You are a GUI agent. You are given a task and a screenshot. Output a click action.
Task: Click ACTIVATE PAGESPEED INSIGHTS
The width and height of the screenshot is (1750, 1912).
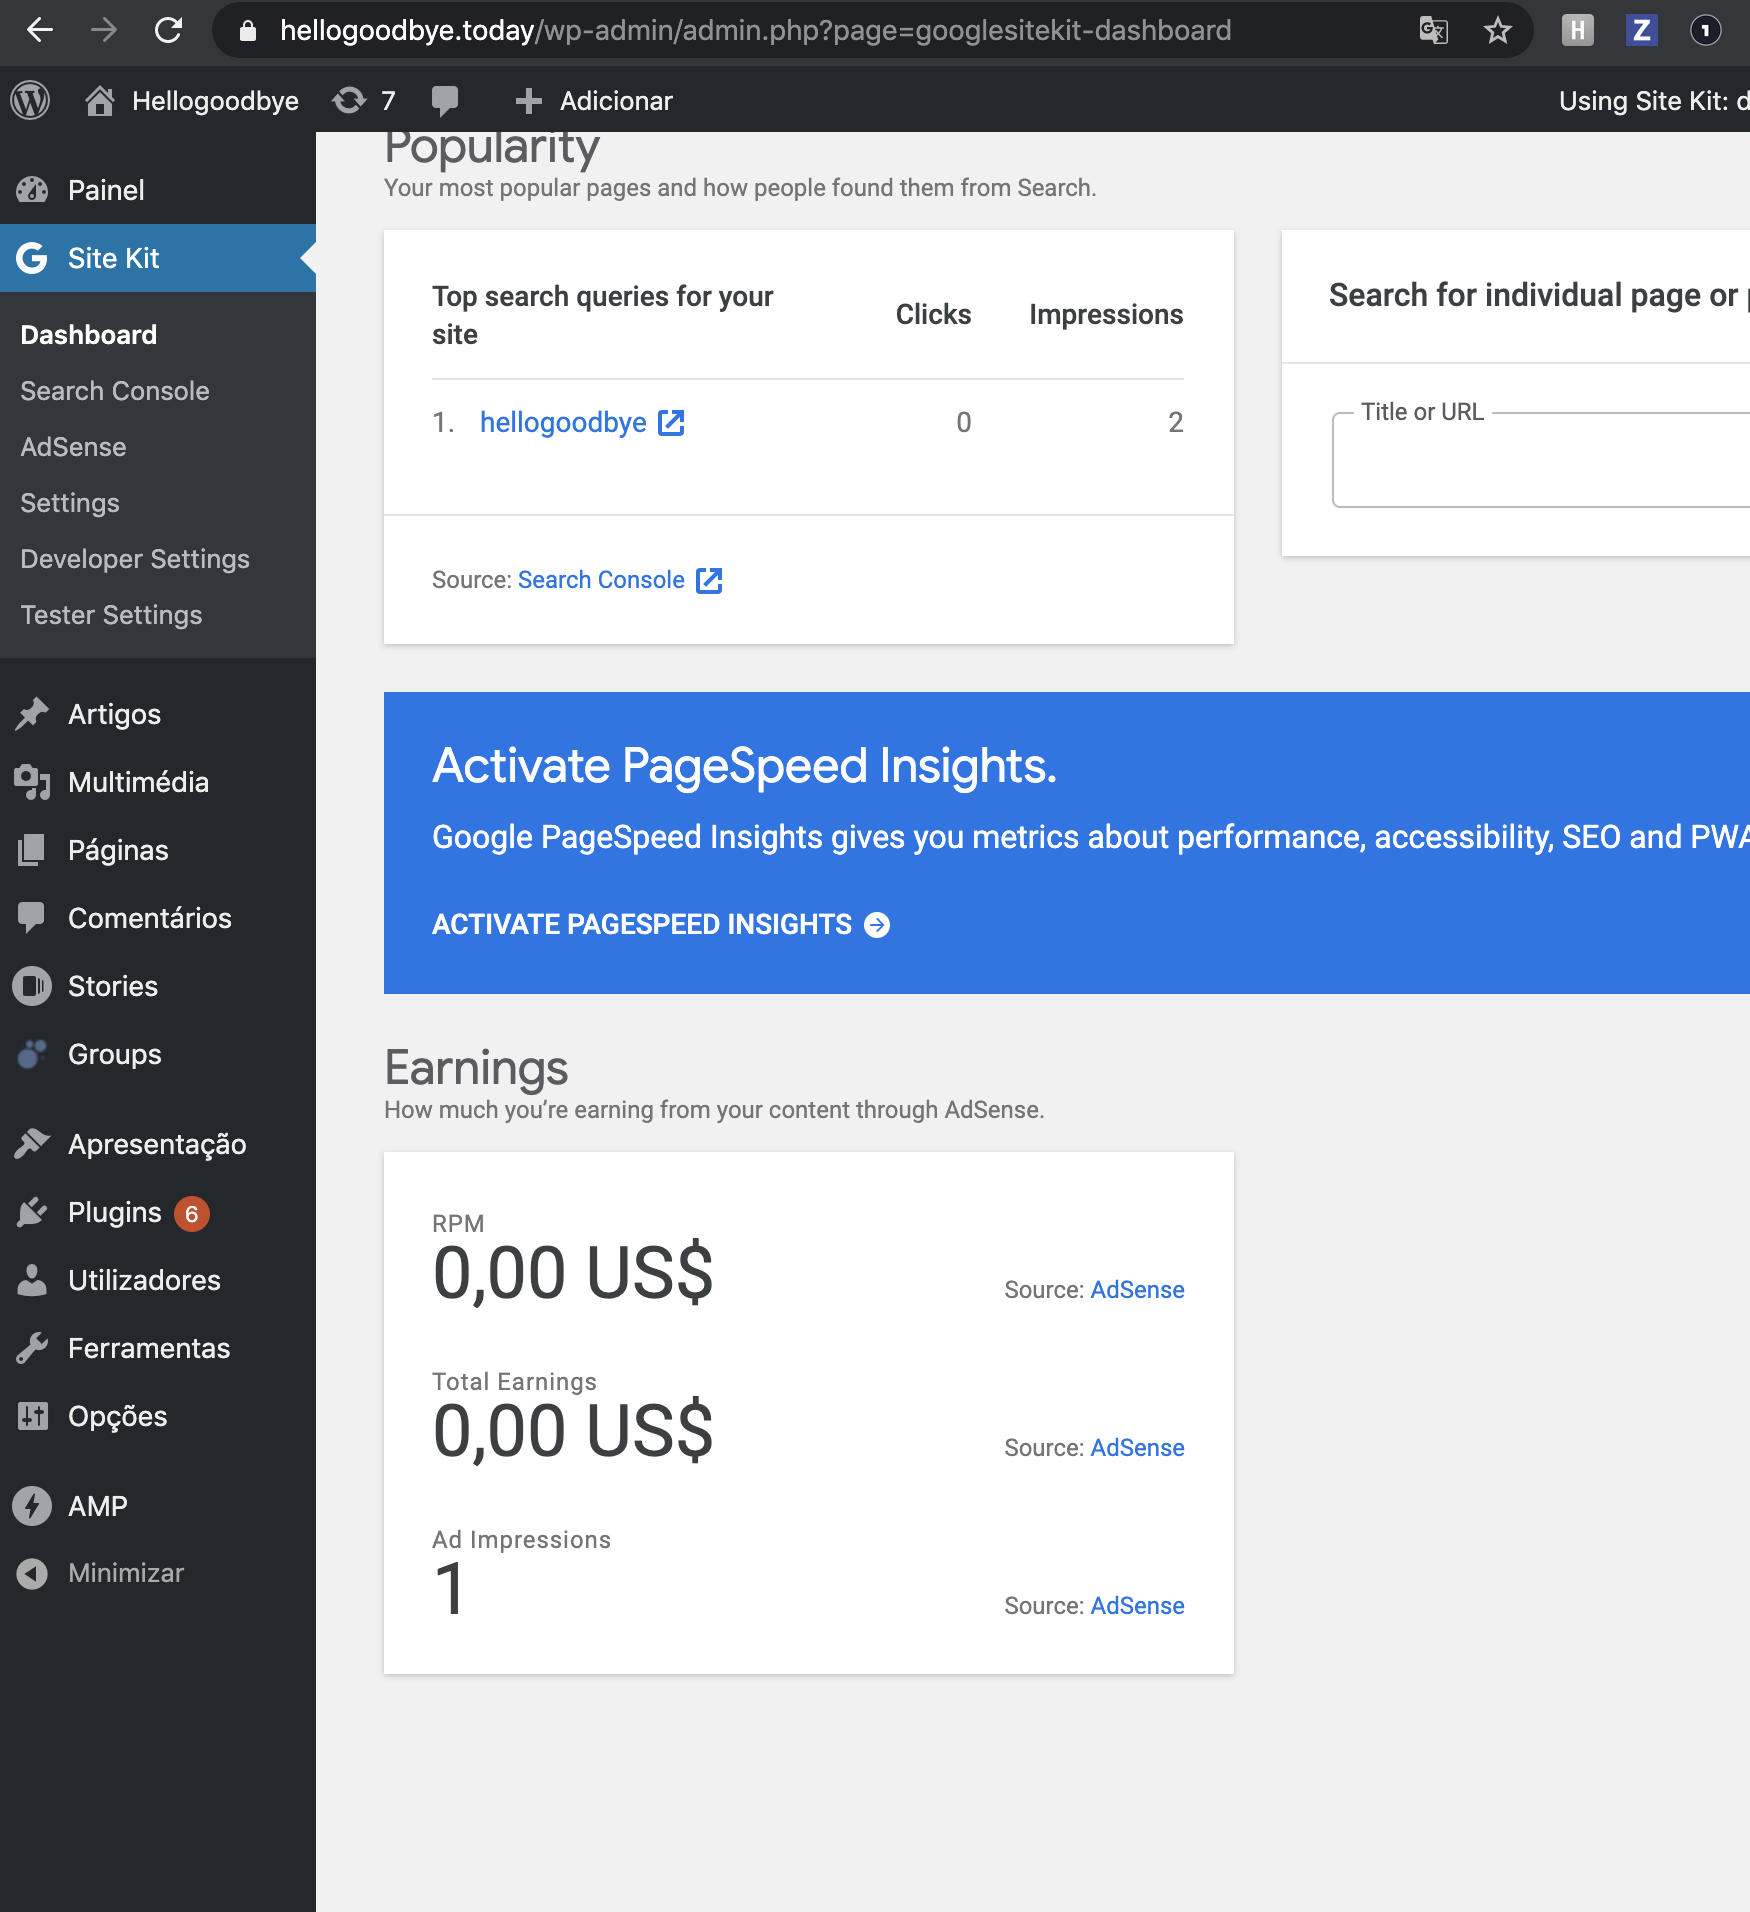(x=643, y=924)
